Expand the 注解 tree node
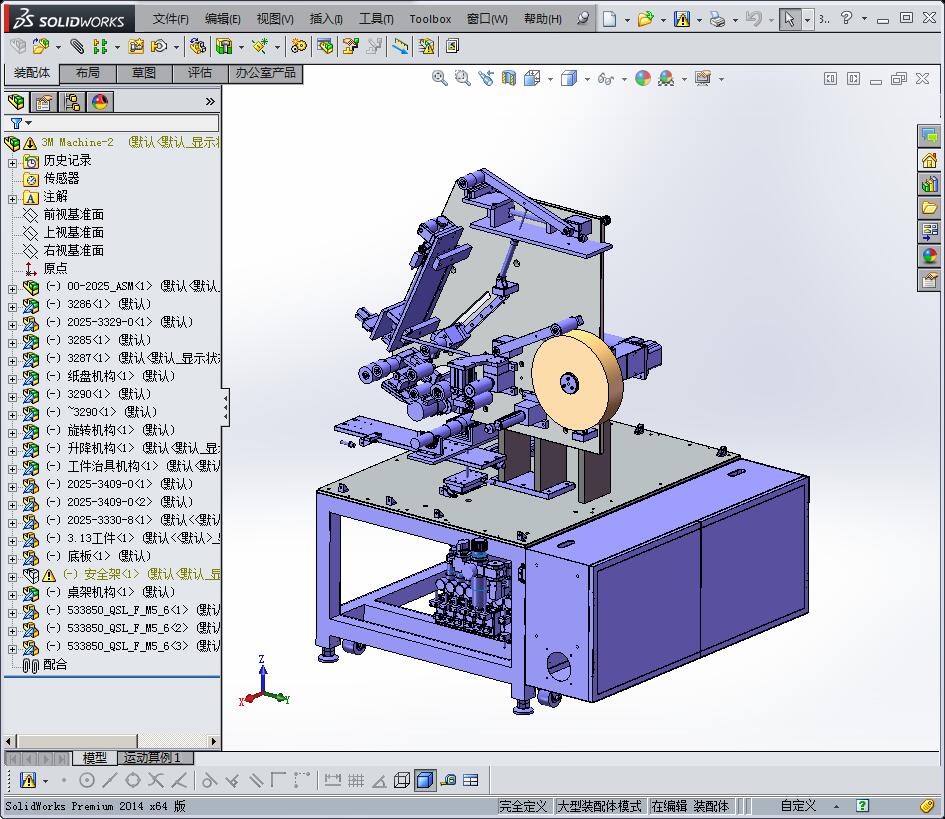 (12, 199)
